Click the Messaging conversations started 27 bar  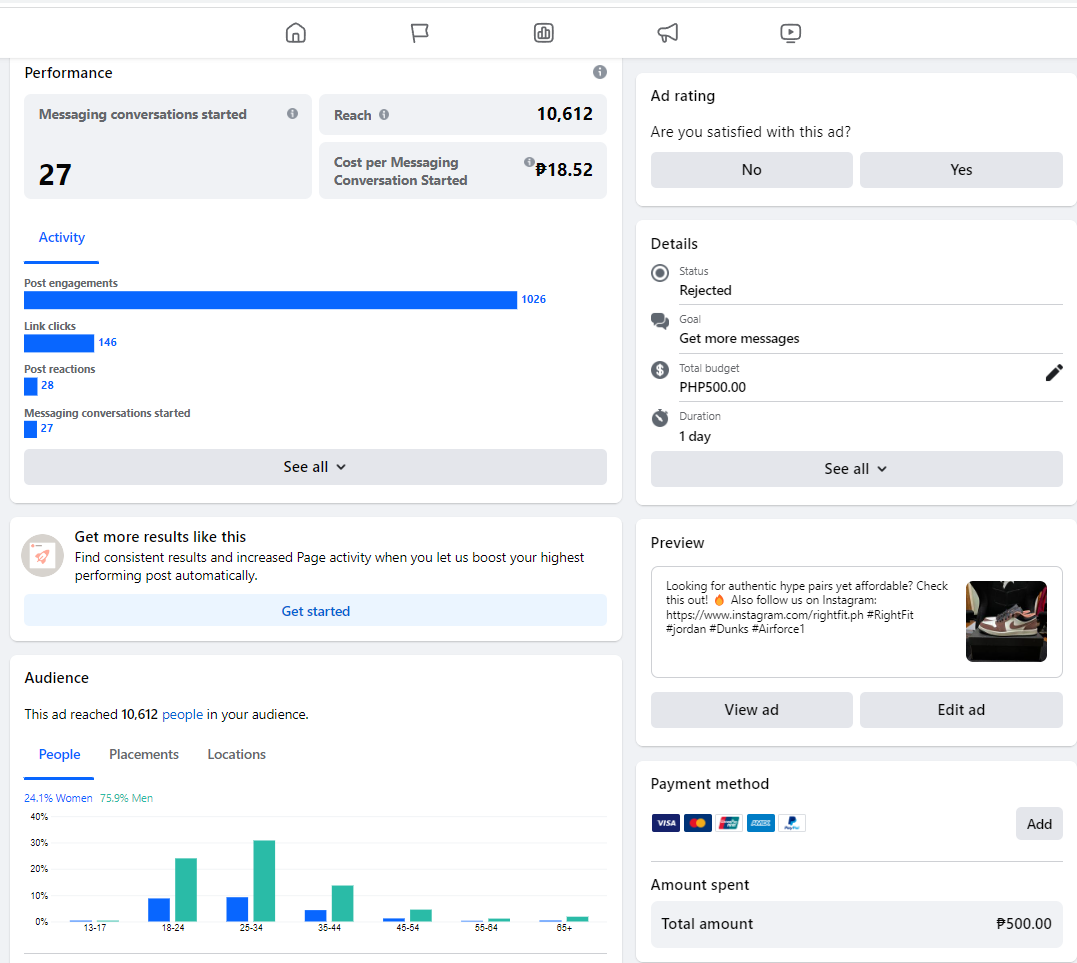click(x=31, y=429)
